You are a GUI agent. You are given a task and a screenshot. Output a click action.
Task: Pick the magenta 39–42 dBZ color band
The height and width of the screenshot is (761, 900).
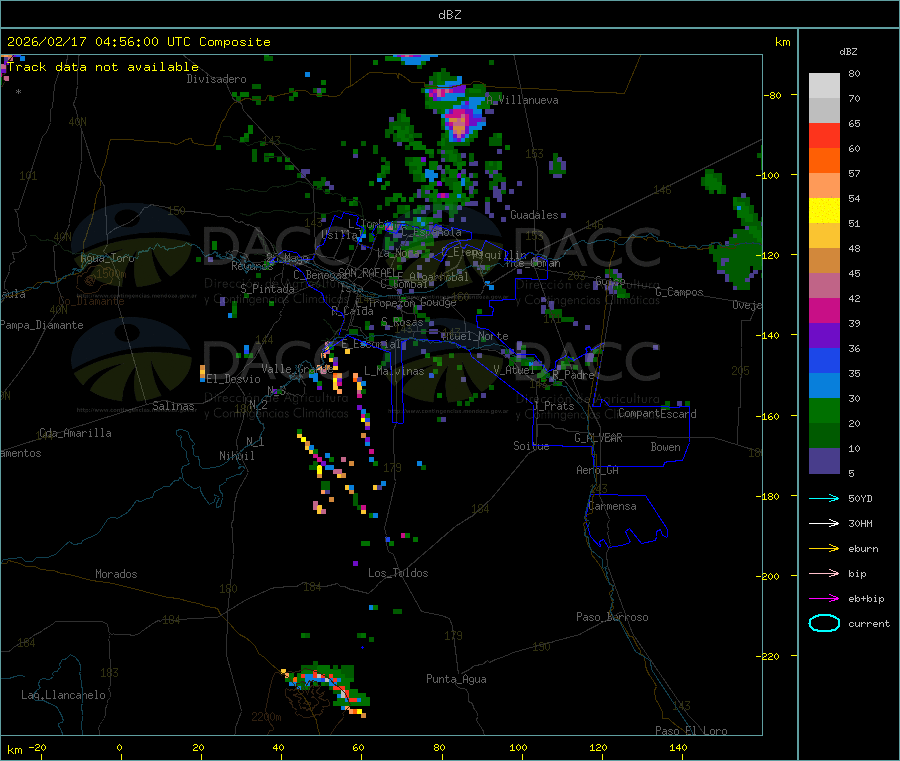[824, 310]
